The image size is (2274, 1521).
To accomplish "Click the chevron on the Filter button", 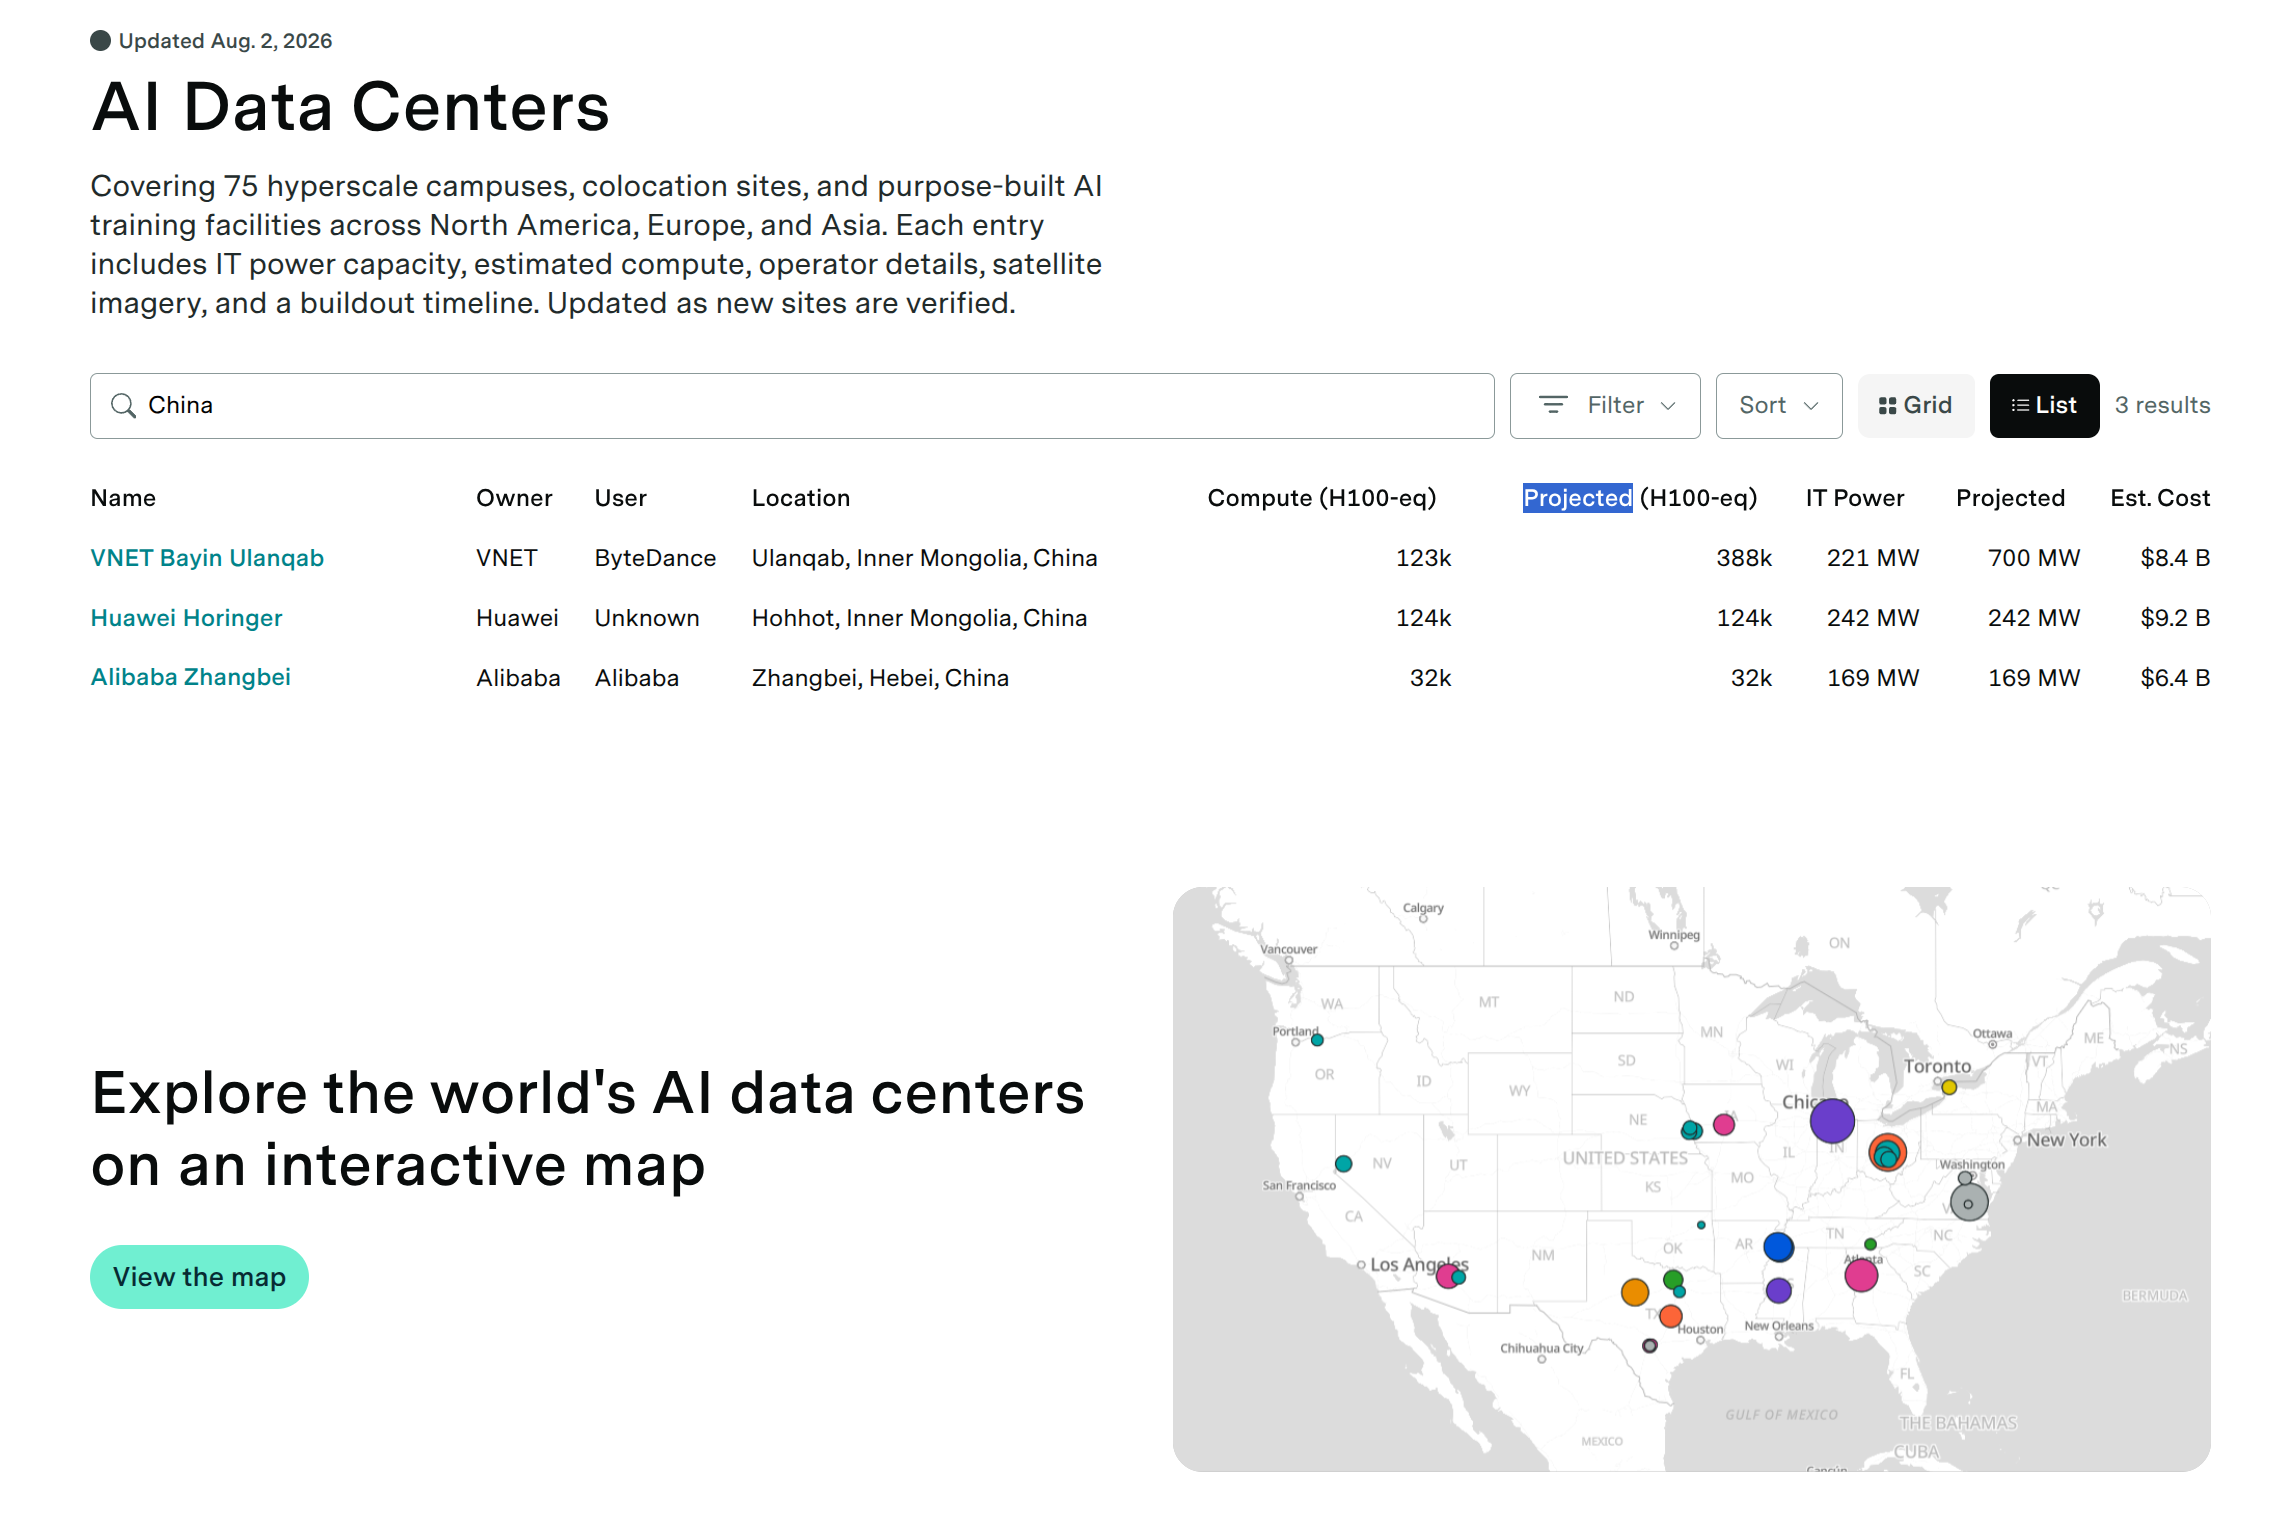I will click(1668, 406).
